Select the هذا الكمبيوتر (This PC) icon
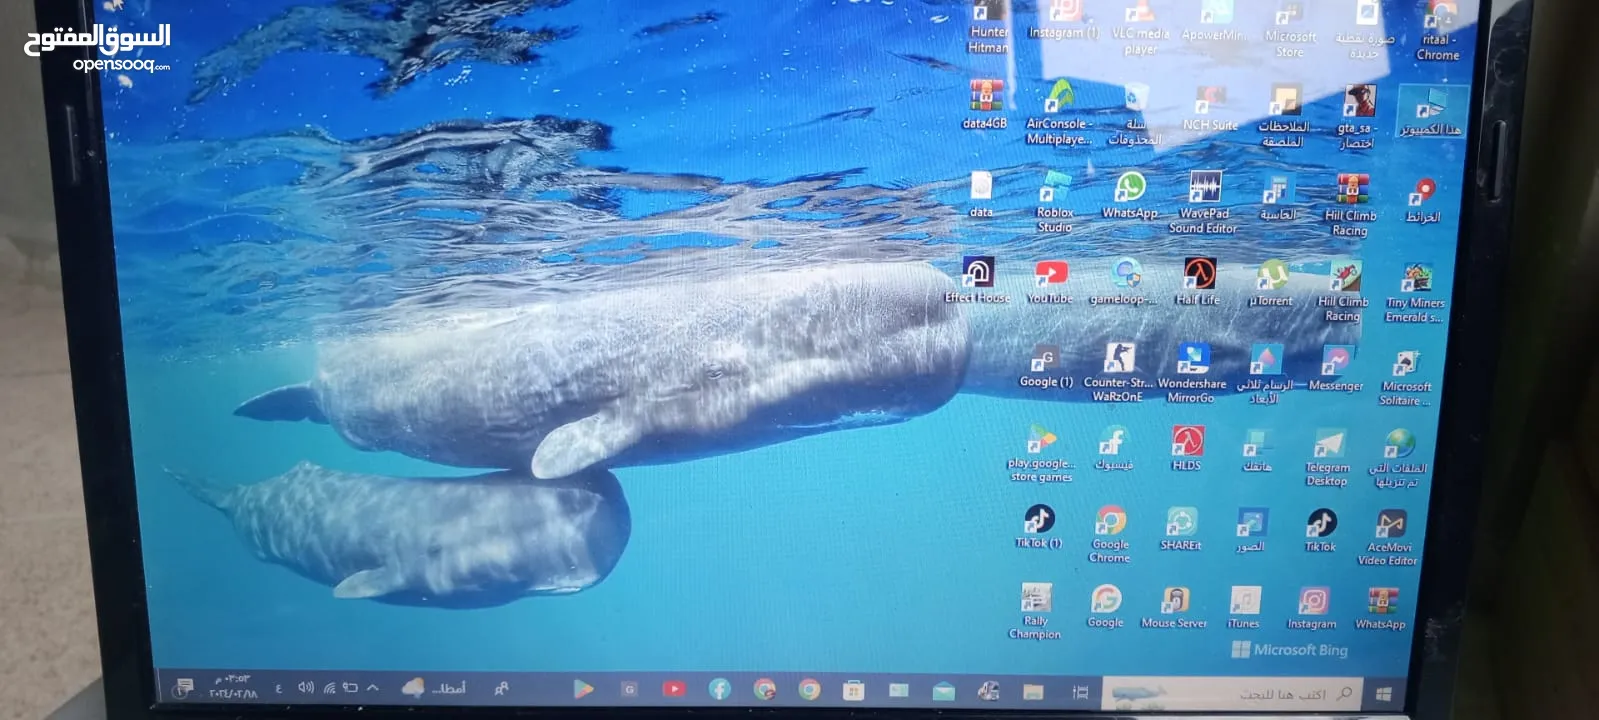1599x720 pixels. click(1432, 112)
